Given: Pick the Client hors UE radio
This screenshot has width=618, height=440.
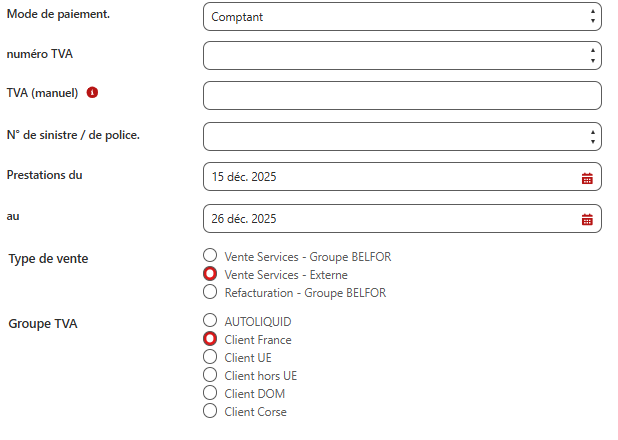Looking at the screenshot, I should (x=210, y=375).
